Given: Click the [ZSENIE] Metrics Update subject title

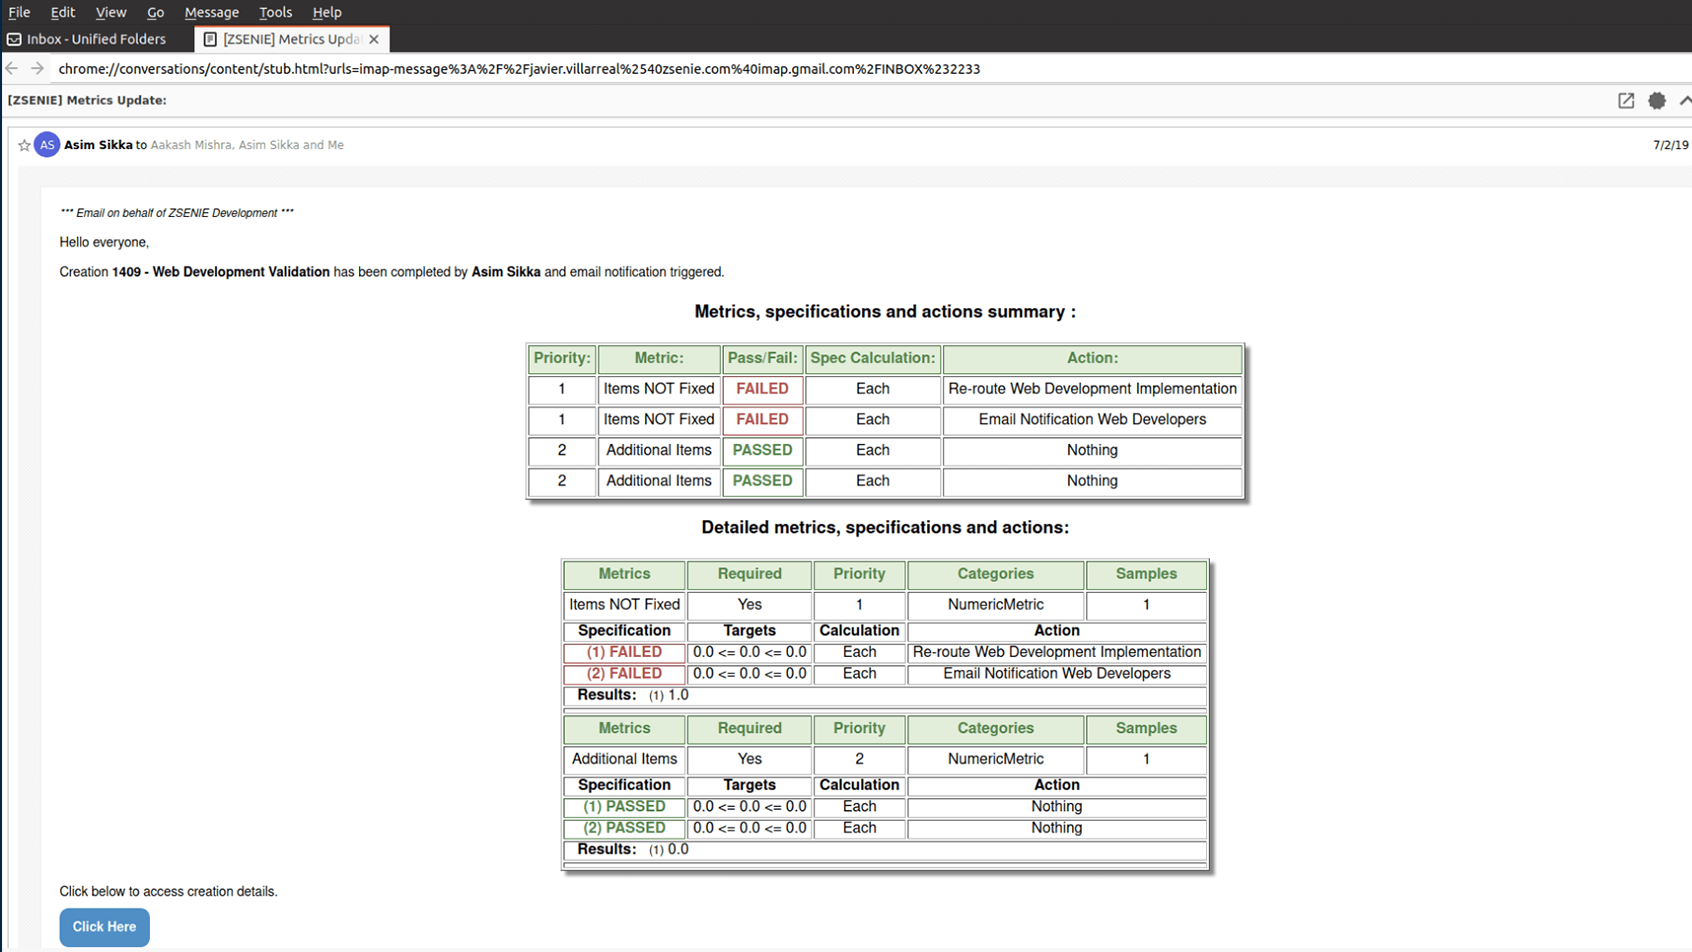Looking at the screenshot, I should [x=87, y=100].
